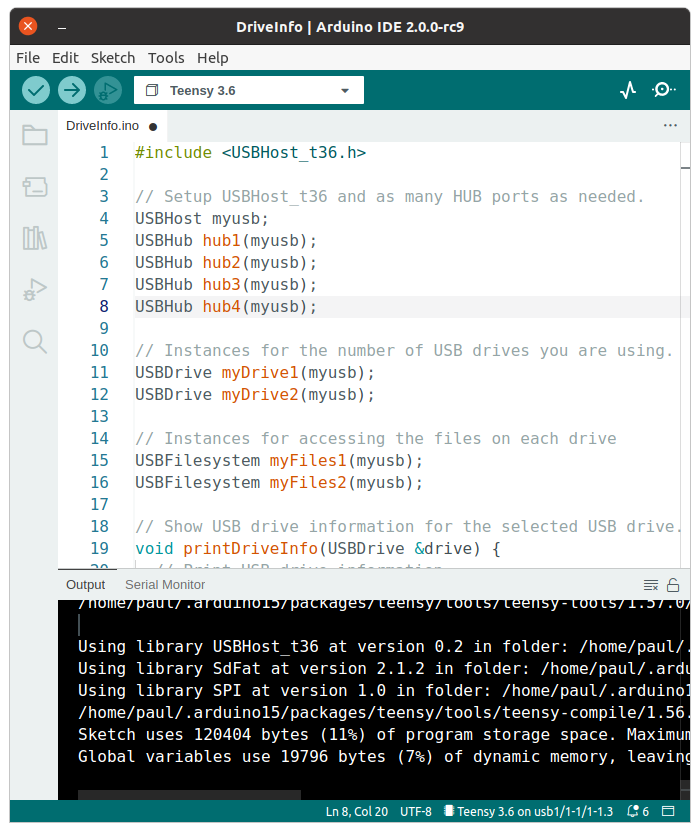Place cursor on hub2(myusb) line
Image resolution: width=700 pixels, height=832 pixels.
[x=226, y=263]
